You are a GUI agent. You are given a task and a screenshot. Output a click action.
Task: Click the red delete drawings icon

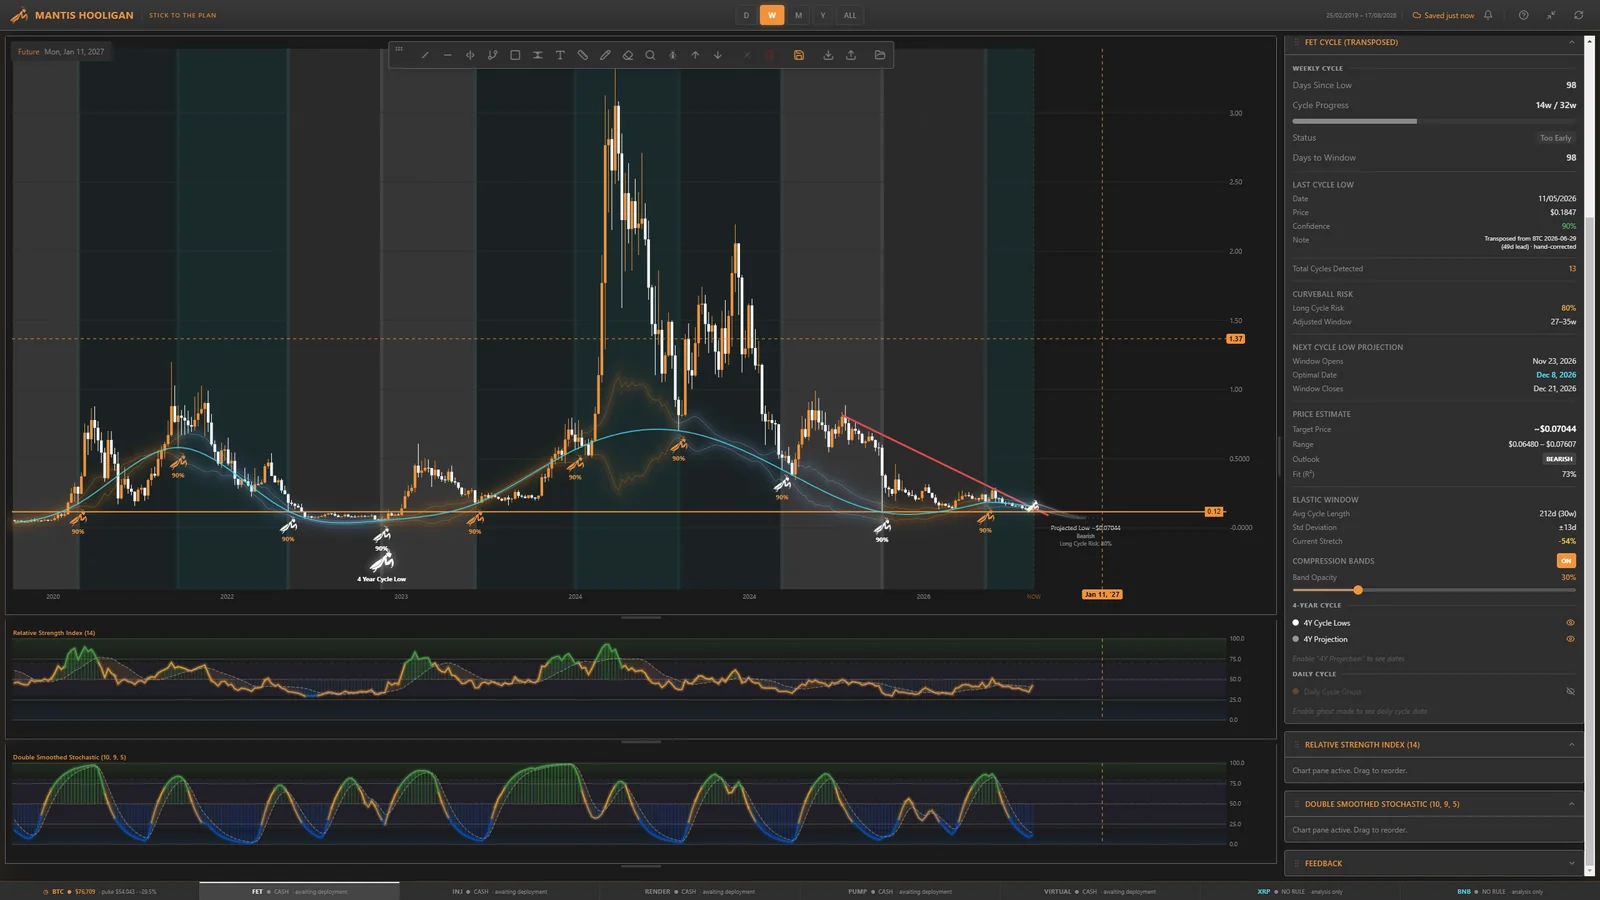[770, 55]
